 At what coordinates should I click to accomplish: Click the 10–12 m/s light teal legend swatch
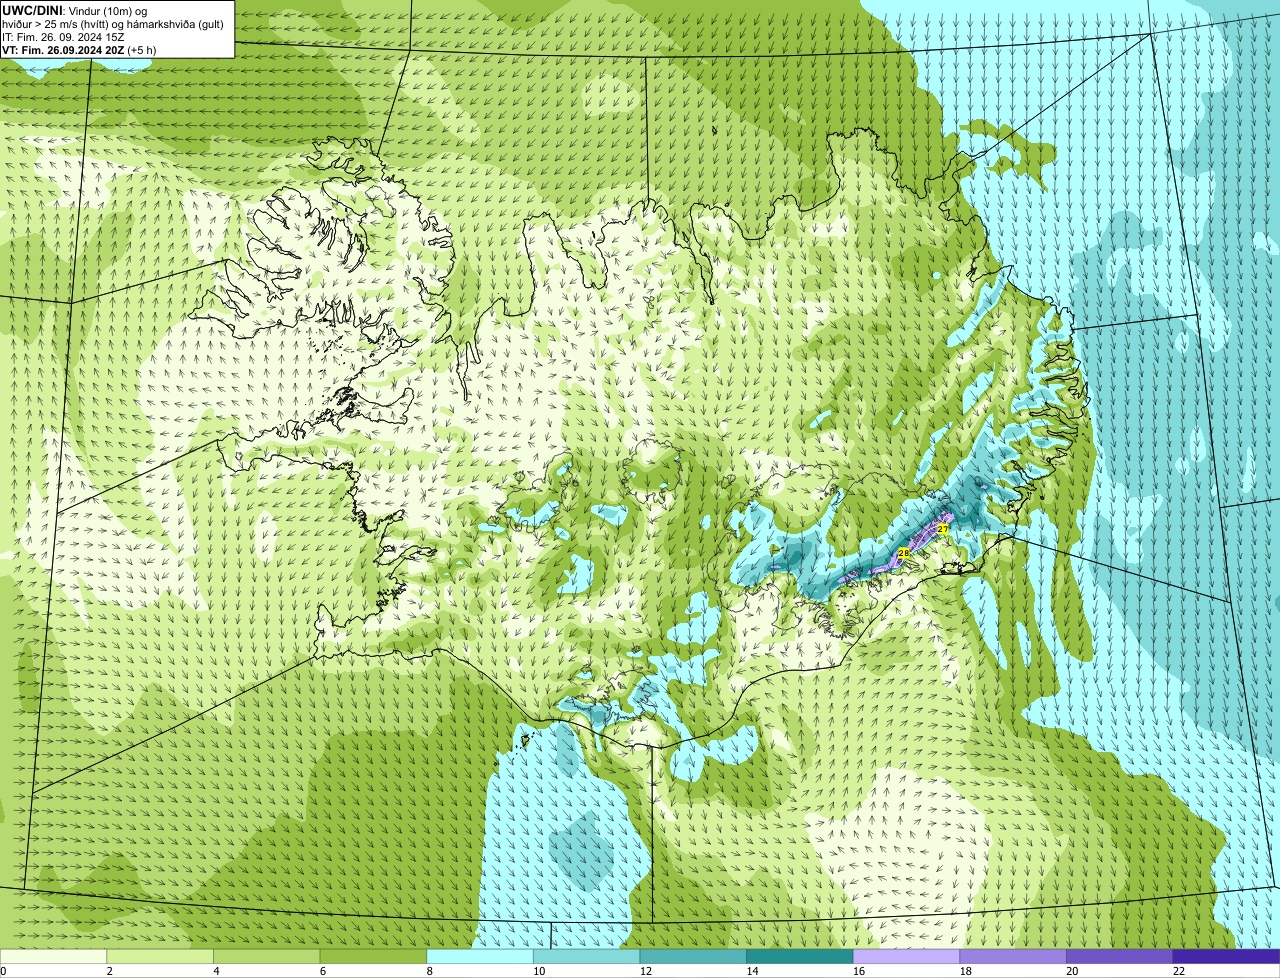tap(586, 956)
